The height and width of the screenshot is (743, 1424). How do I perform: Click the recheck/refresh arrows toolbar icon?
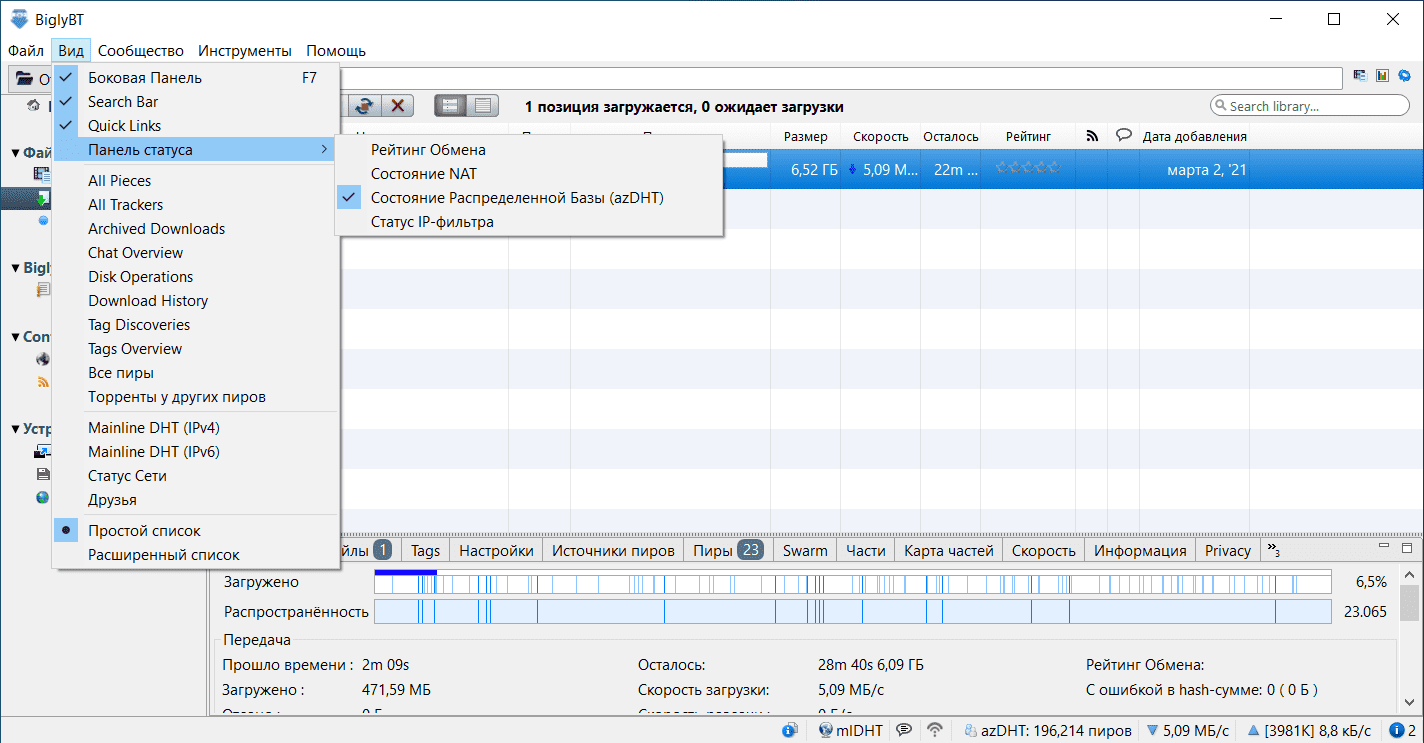tap(366, 105)
